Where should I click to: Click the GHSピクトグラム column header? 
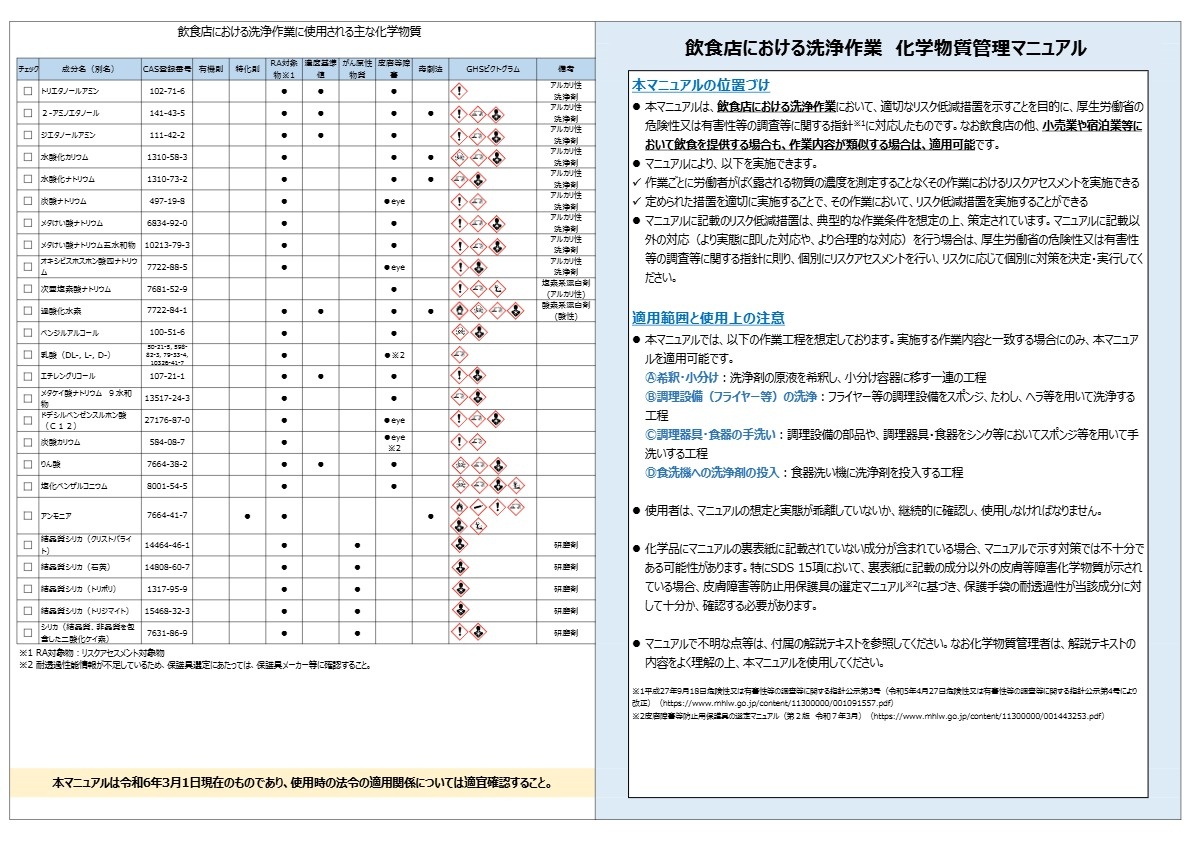point(493,69)
